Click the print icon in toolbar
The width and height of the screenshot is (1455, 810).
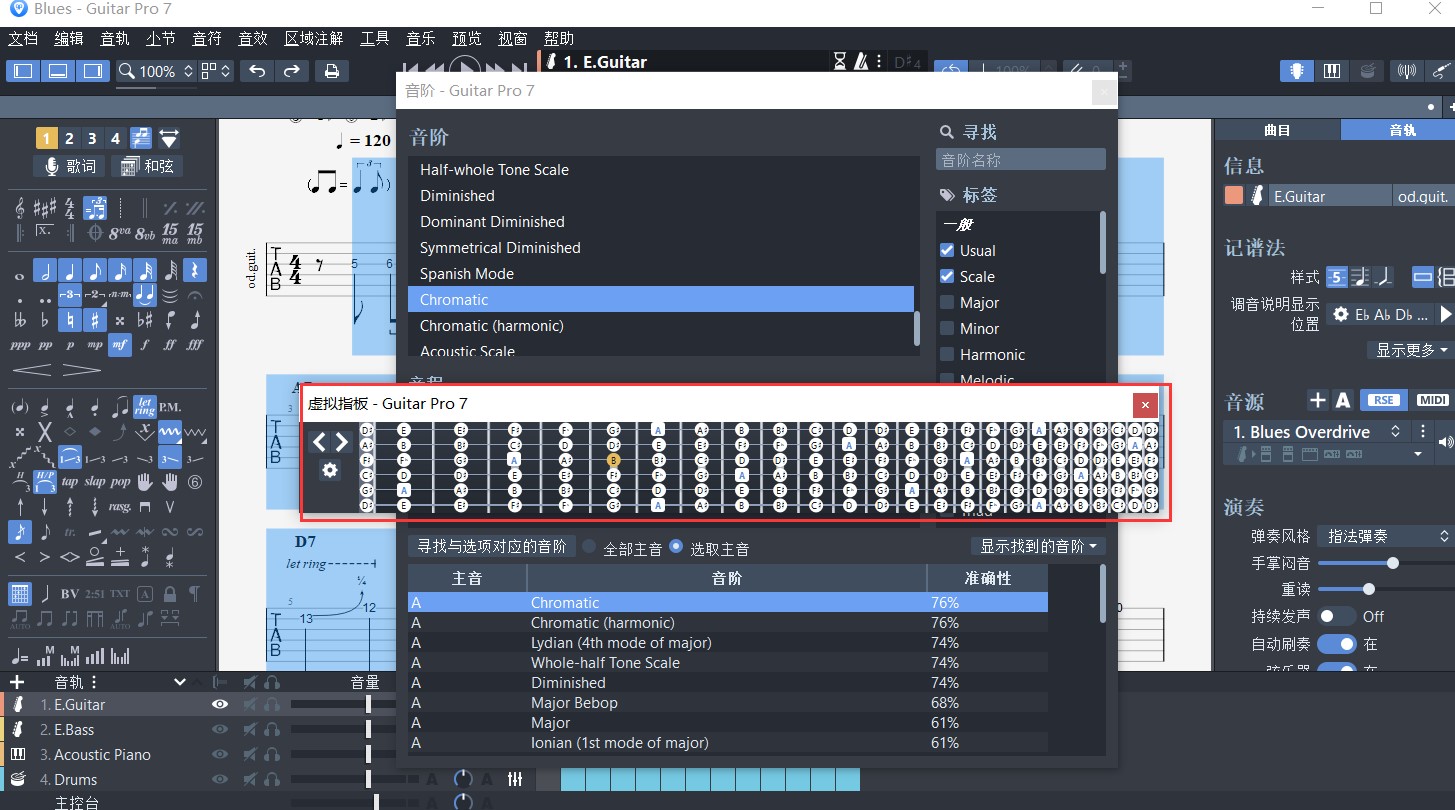tap(332, 71)
